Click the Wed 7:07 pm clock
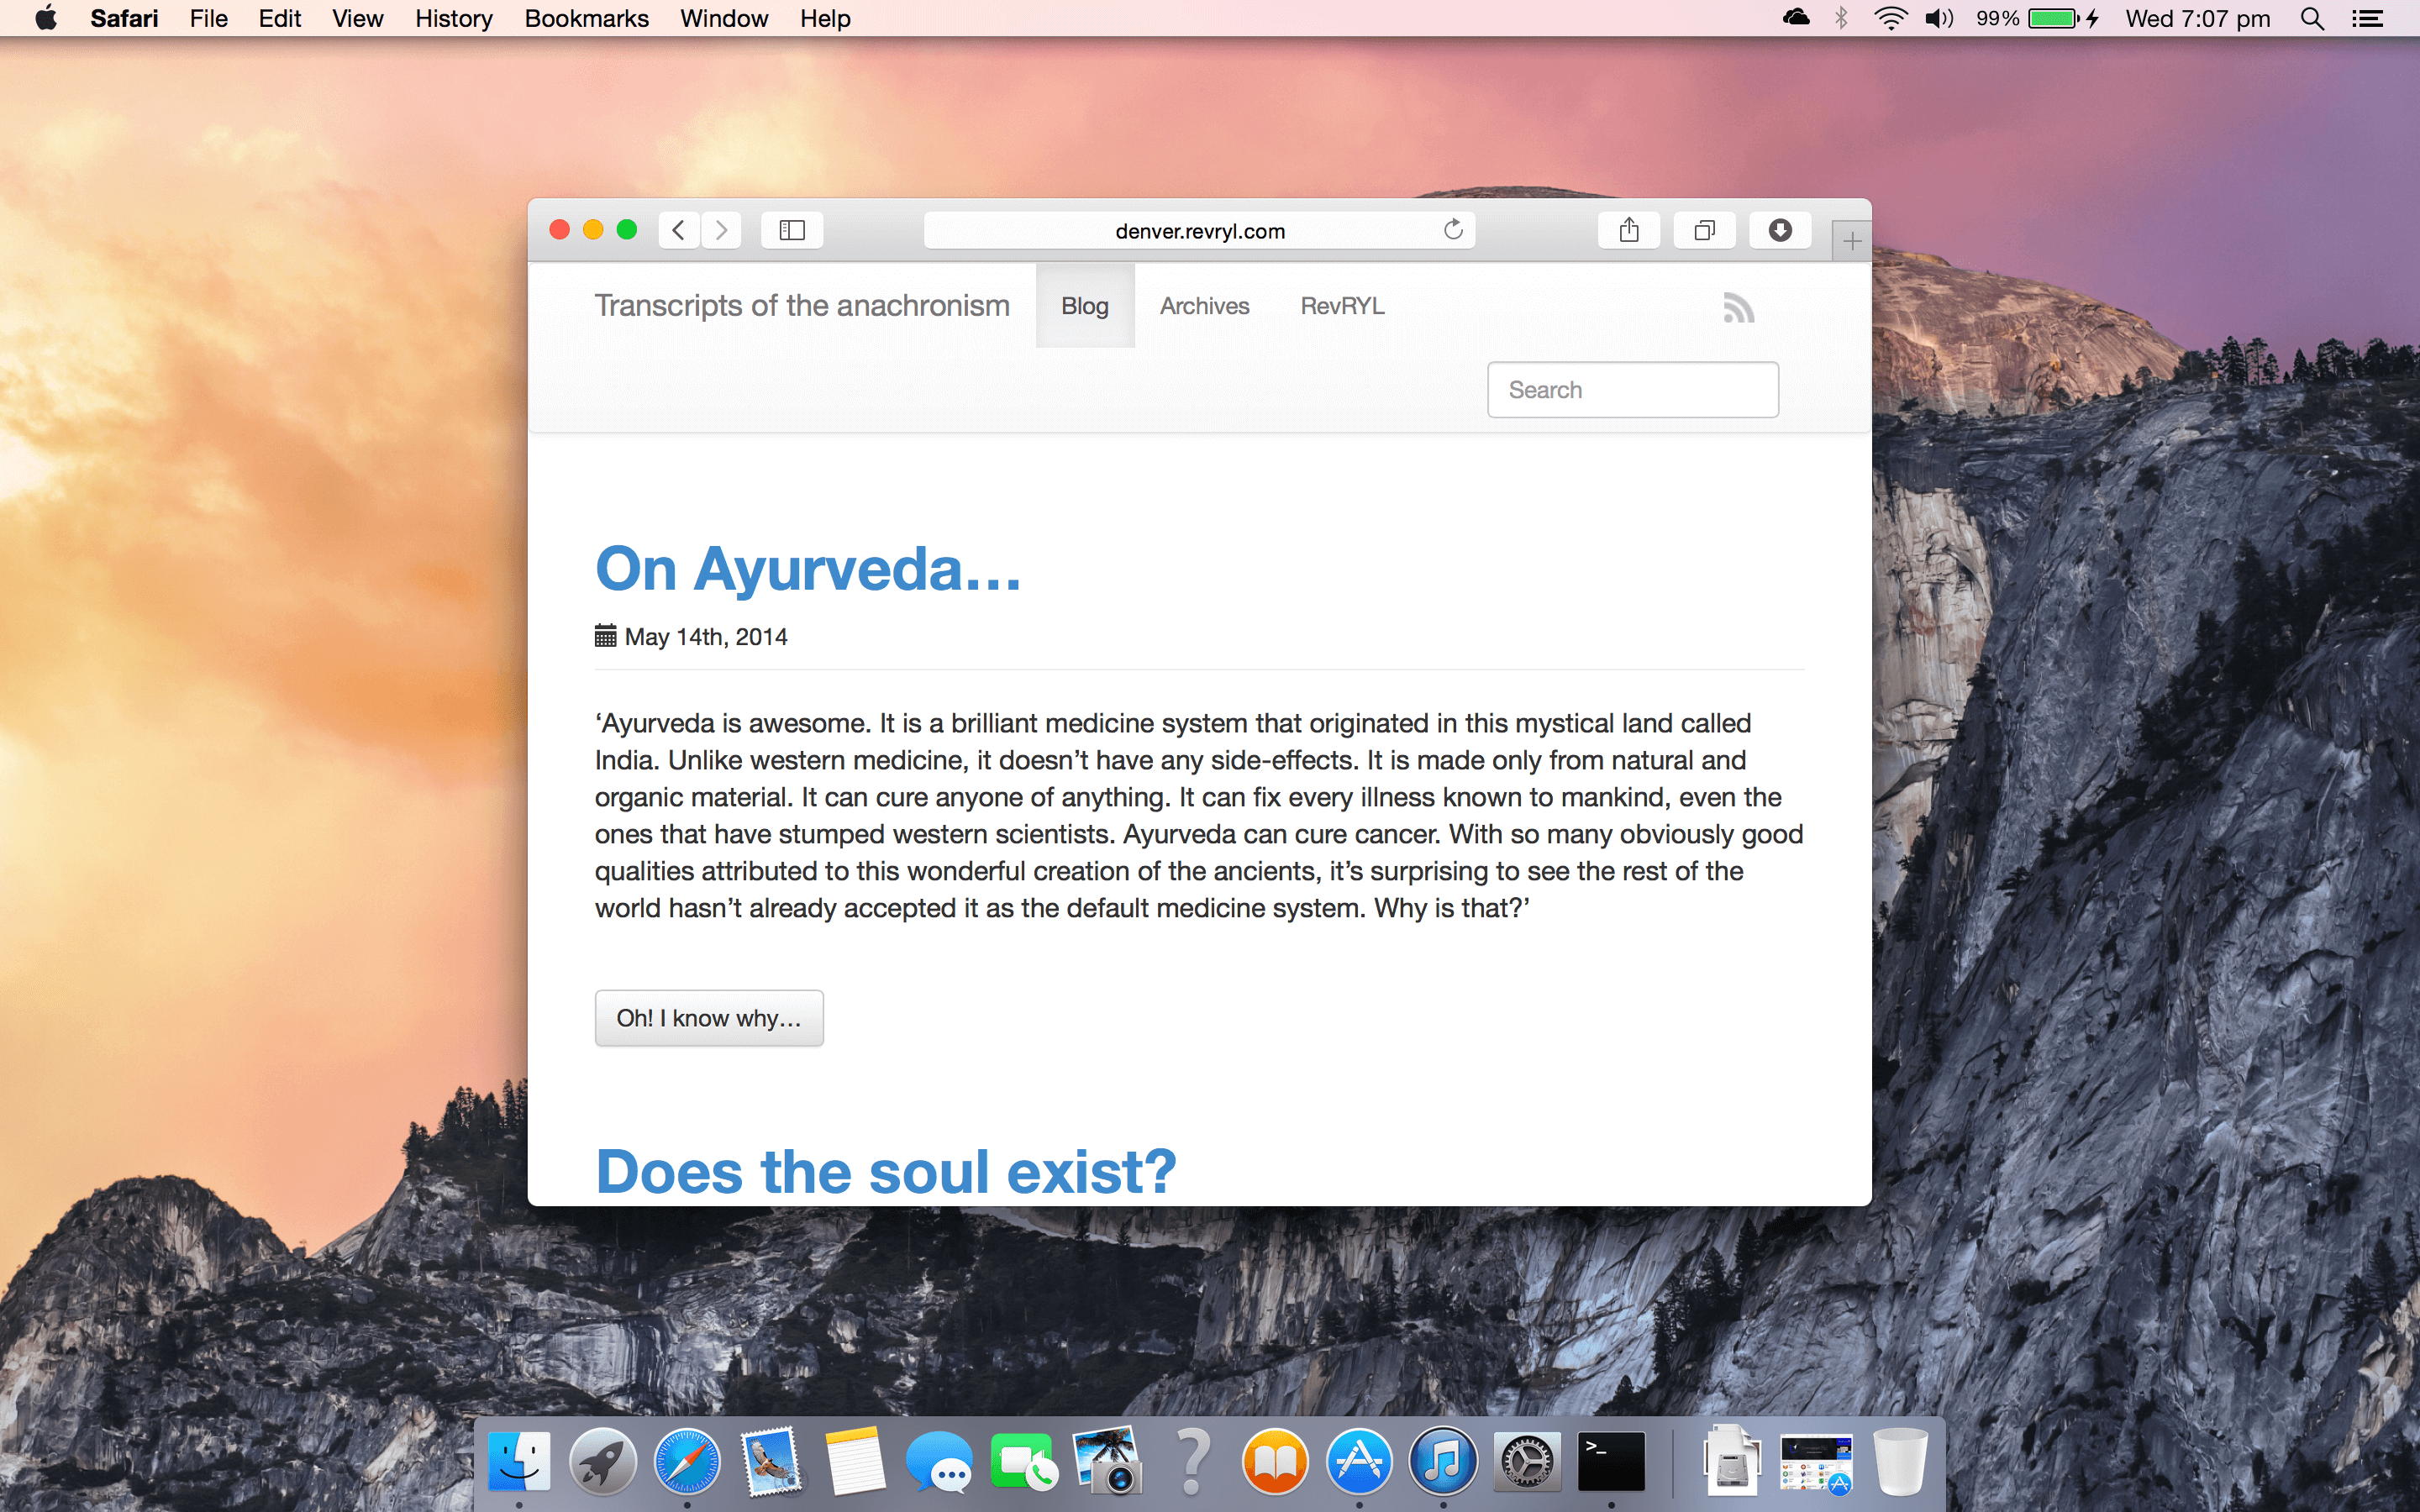 click(2198, 19)
